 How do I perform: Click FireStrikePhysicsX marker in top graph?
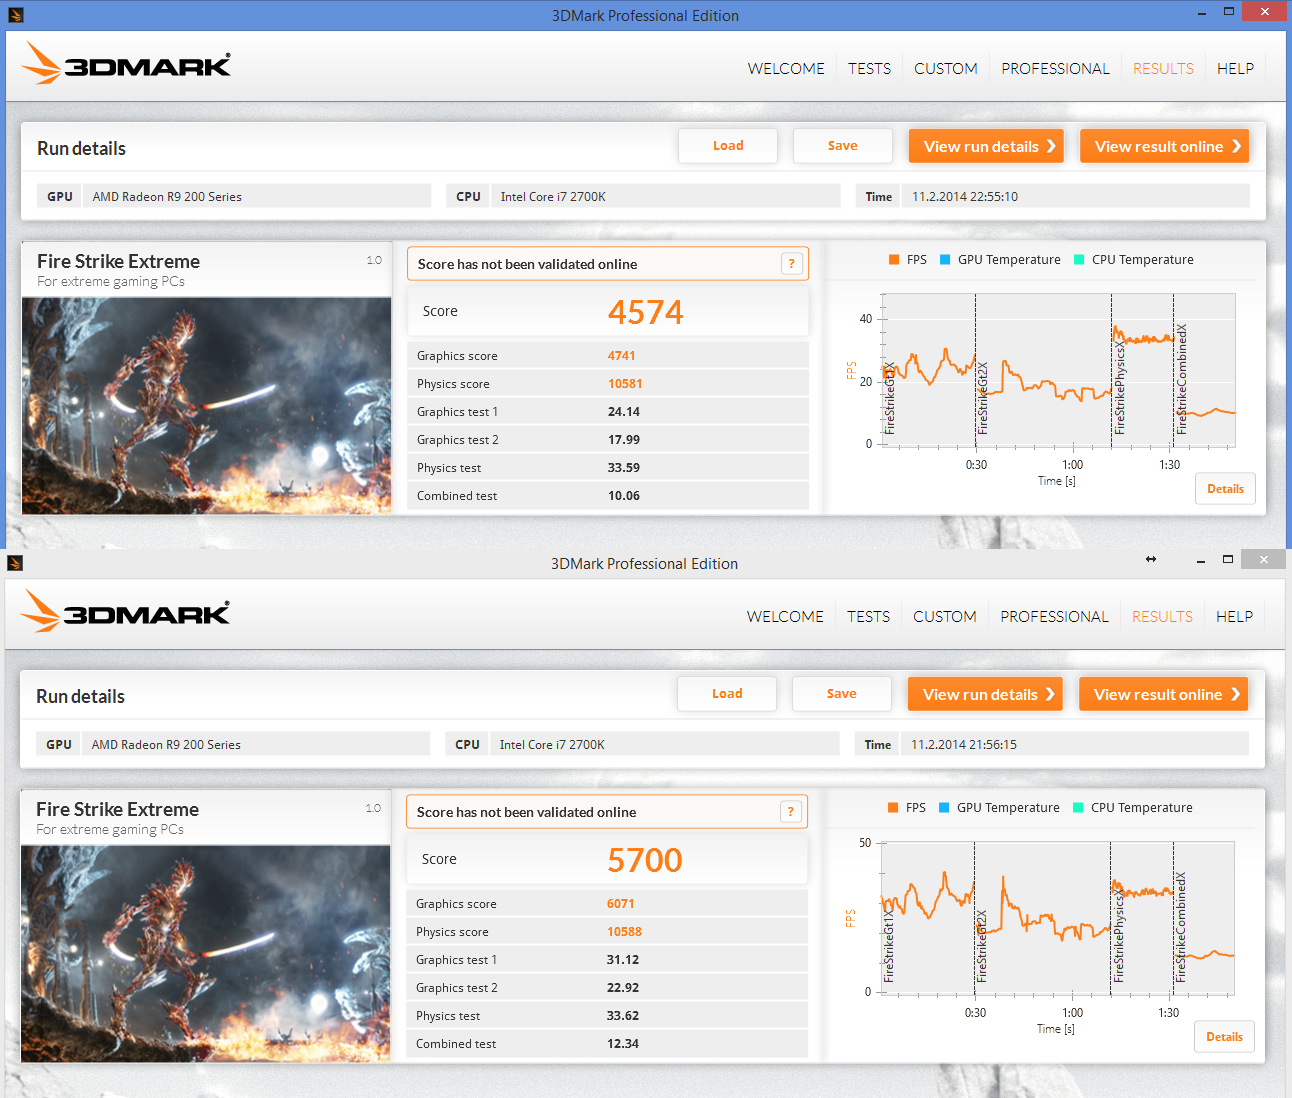tap(1120, 390)
